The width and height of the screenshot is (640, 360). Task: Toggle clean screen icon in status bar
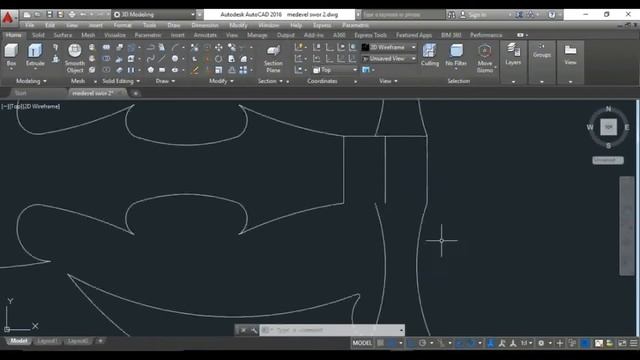pos(622,343)
